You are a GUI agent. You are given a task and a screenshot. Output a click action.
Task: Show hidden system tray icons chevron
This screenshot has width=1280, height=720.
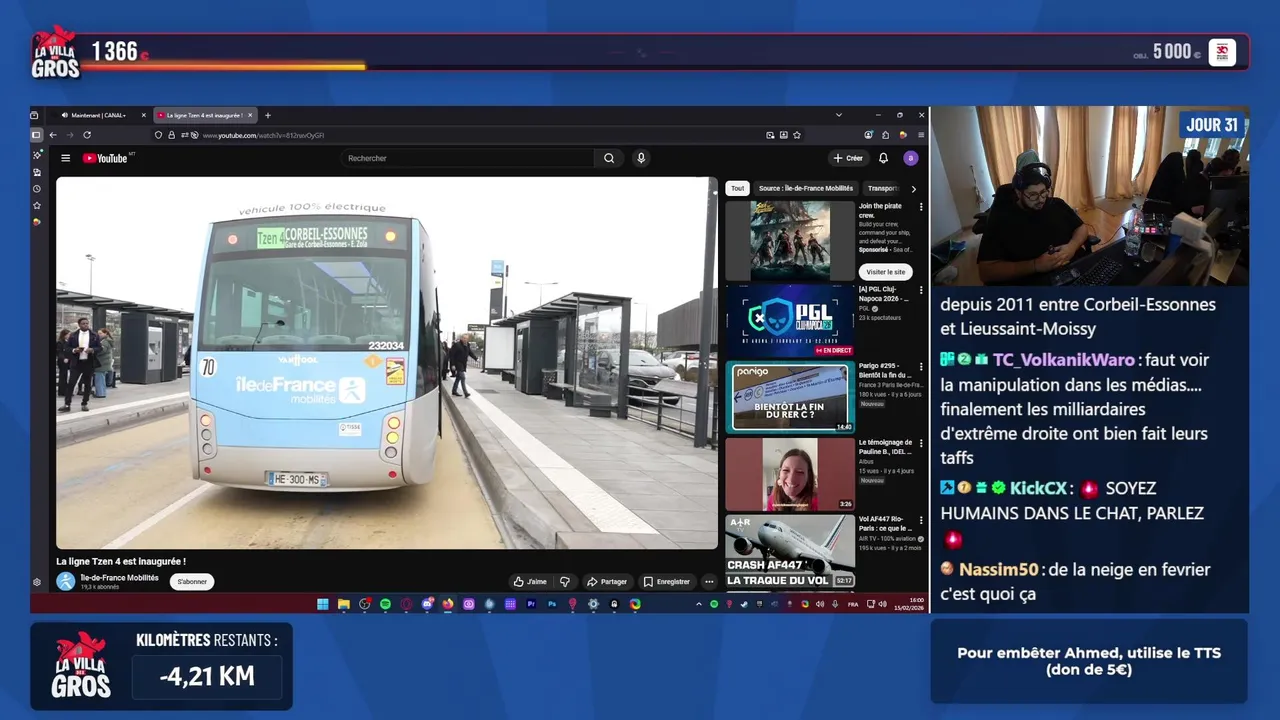click(699, 604)
